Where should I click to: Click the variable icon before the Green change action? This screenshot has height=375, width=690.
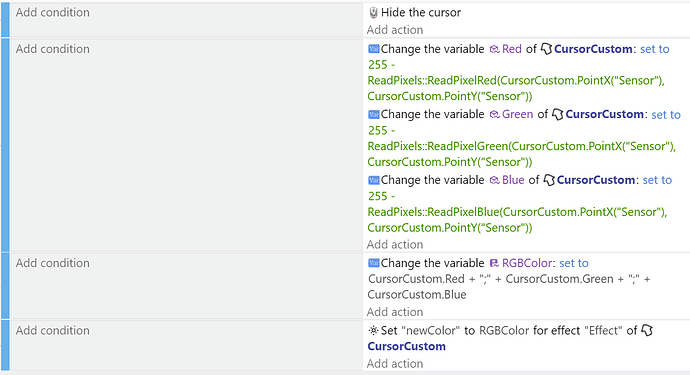(x=374, y=114)
